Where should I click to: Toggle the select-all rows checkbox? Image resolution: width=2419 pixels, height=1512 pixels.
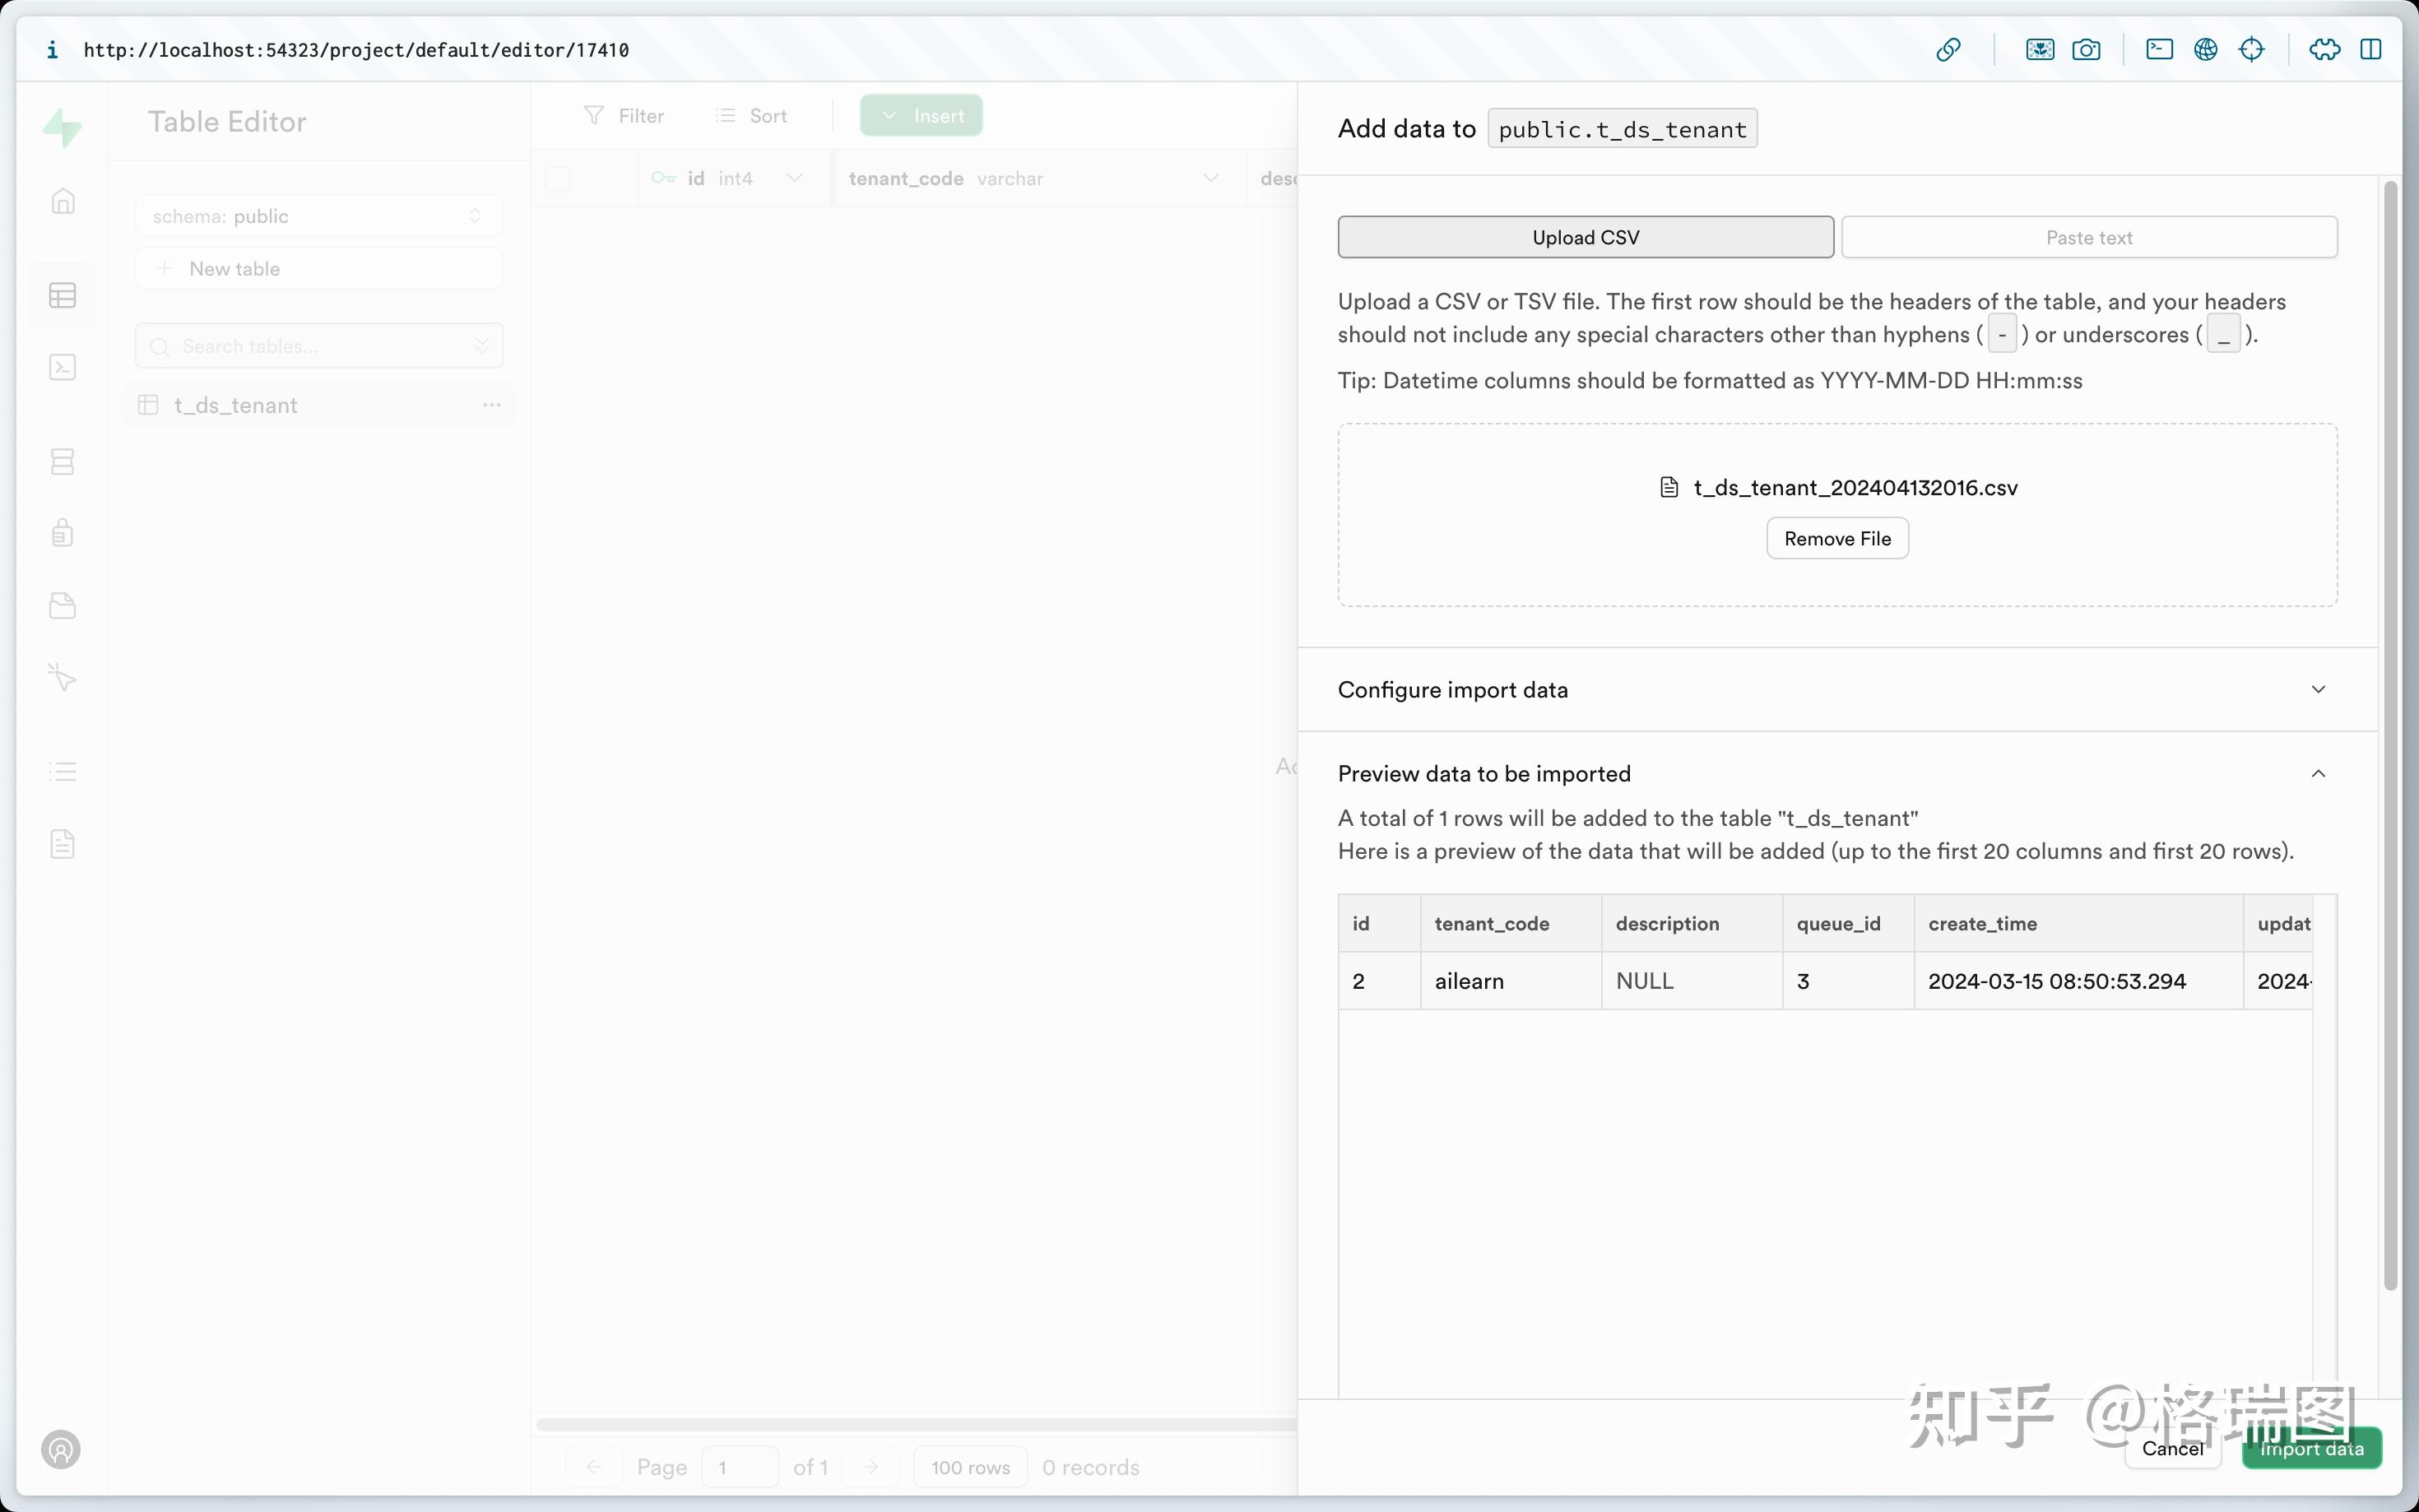558,178
